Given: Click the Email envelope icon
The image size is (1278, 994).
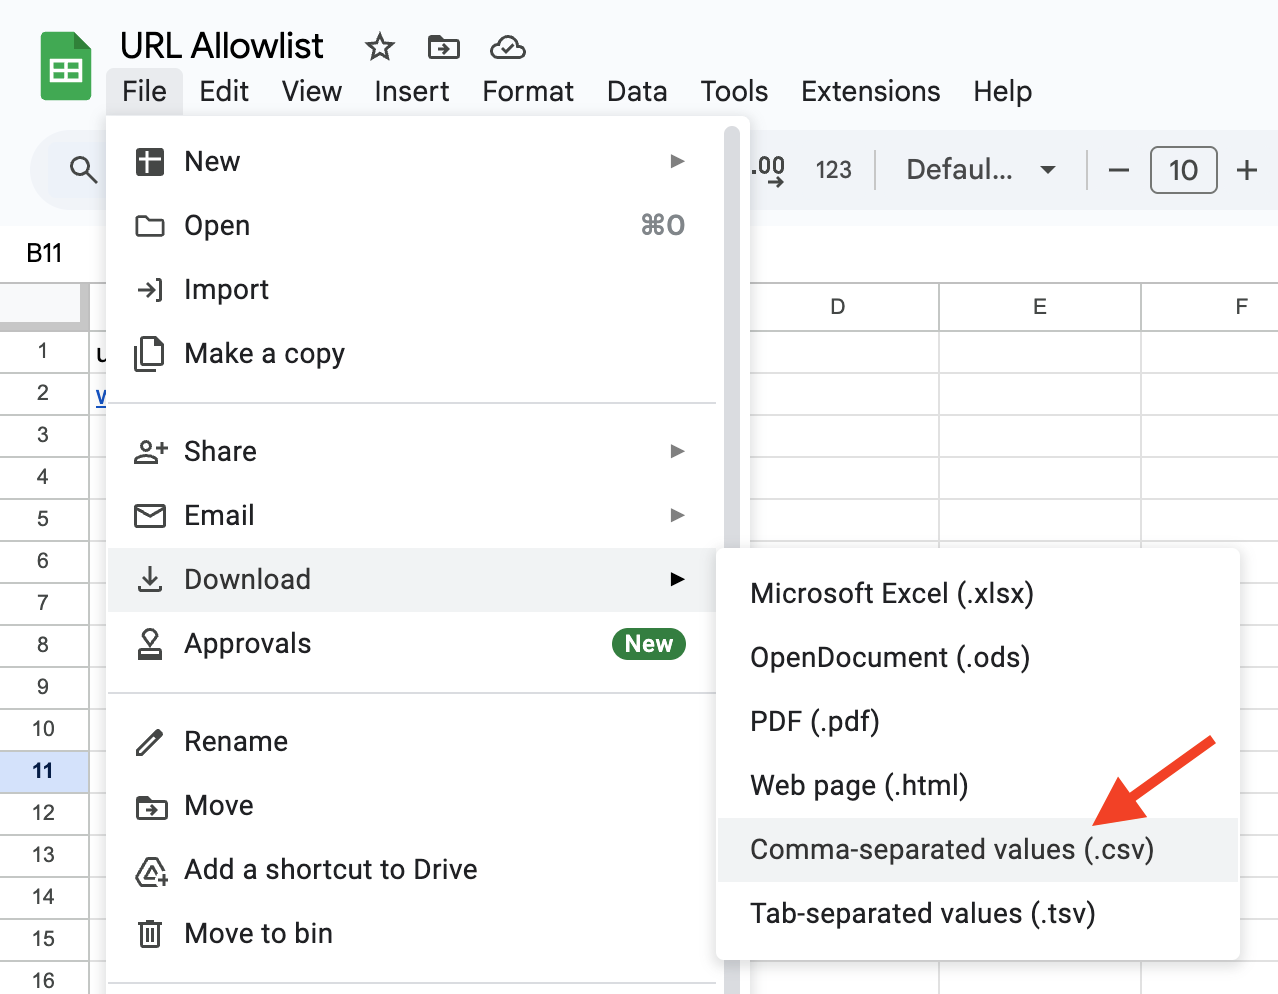Looking at the screenshot, I should [x=150, y=516].
